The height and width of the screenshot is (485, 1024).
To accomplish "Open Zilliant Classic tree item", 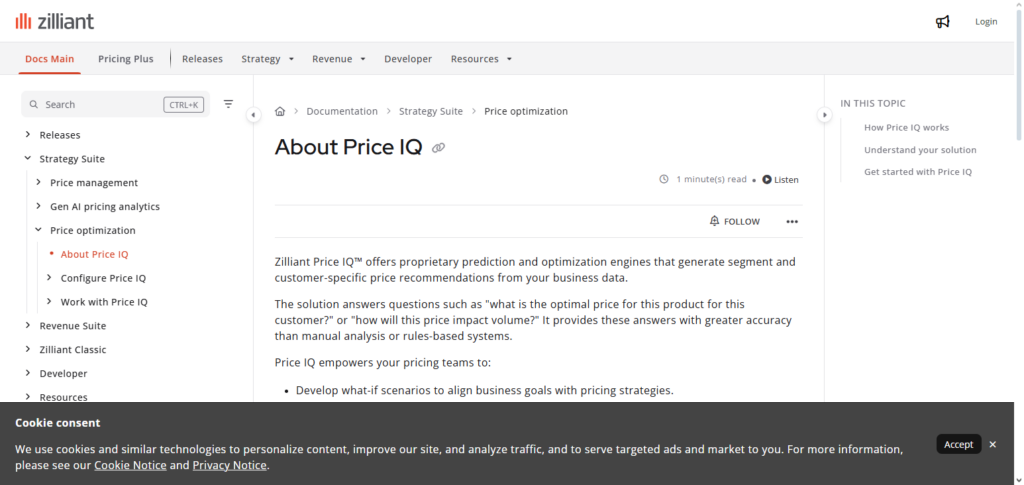I will pyautogui.click(x=72, y=349).
